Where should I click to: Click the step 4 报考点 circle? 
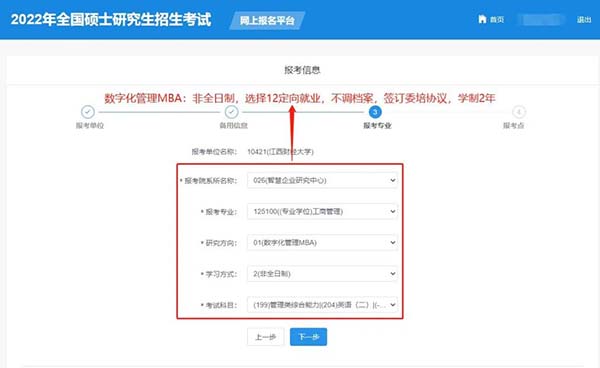pos(519,112)
